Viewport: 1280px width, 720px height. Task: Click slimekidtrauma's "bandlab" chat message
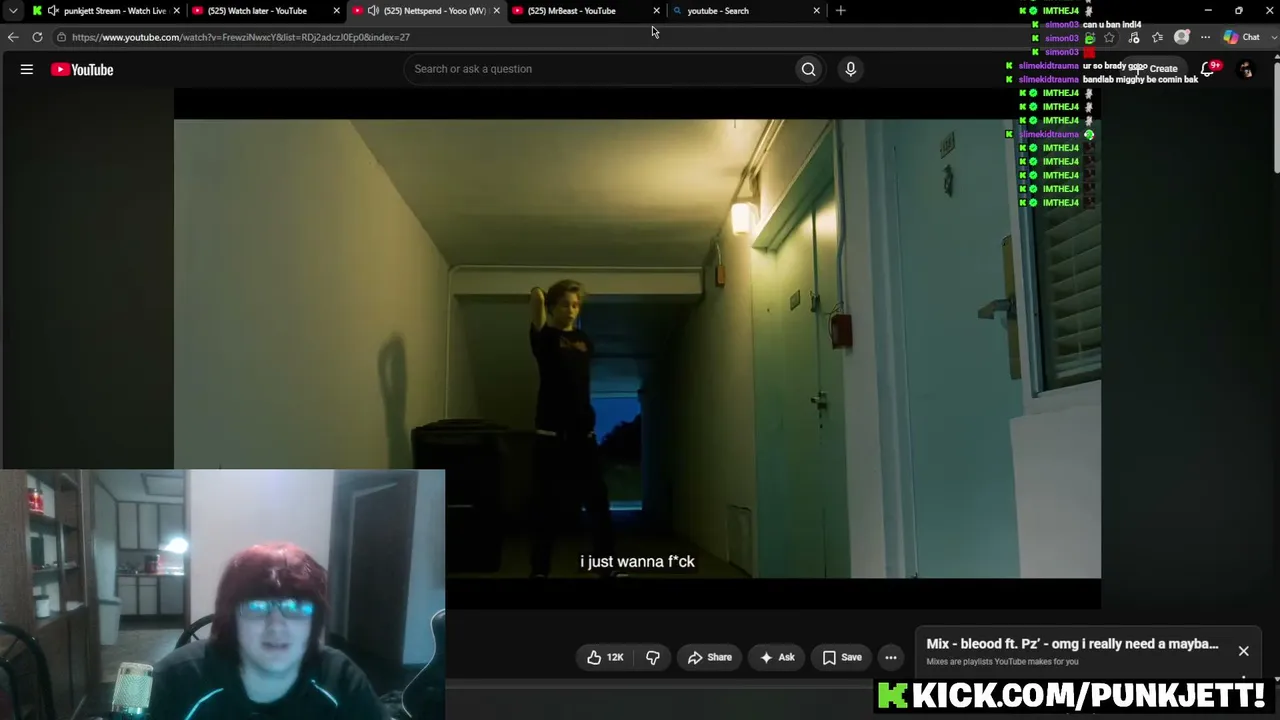pos(1140,80)
